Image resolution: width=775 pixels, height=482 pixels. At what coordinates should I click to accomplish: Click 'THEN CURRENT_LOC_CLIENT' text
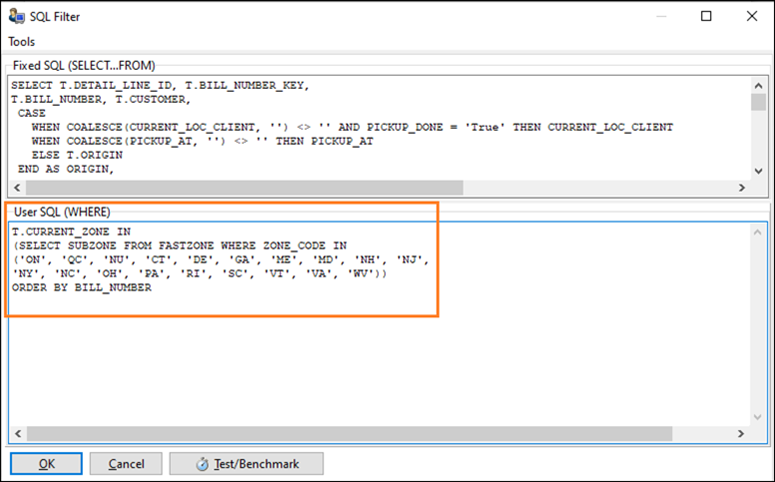[593, 127]
